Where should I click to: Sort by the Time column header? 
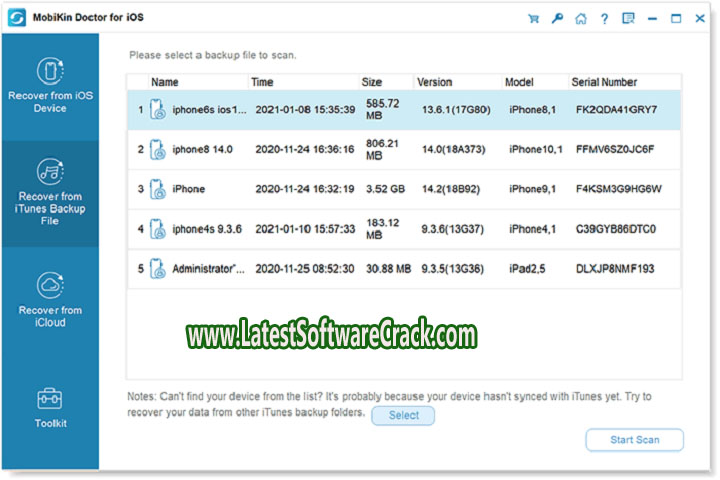[x=262, y=82]
